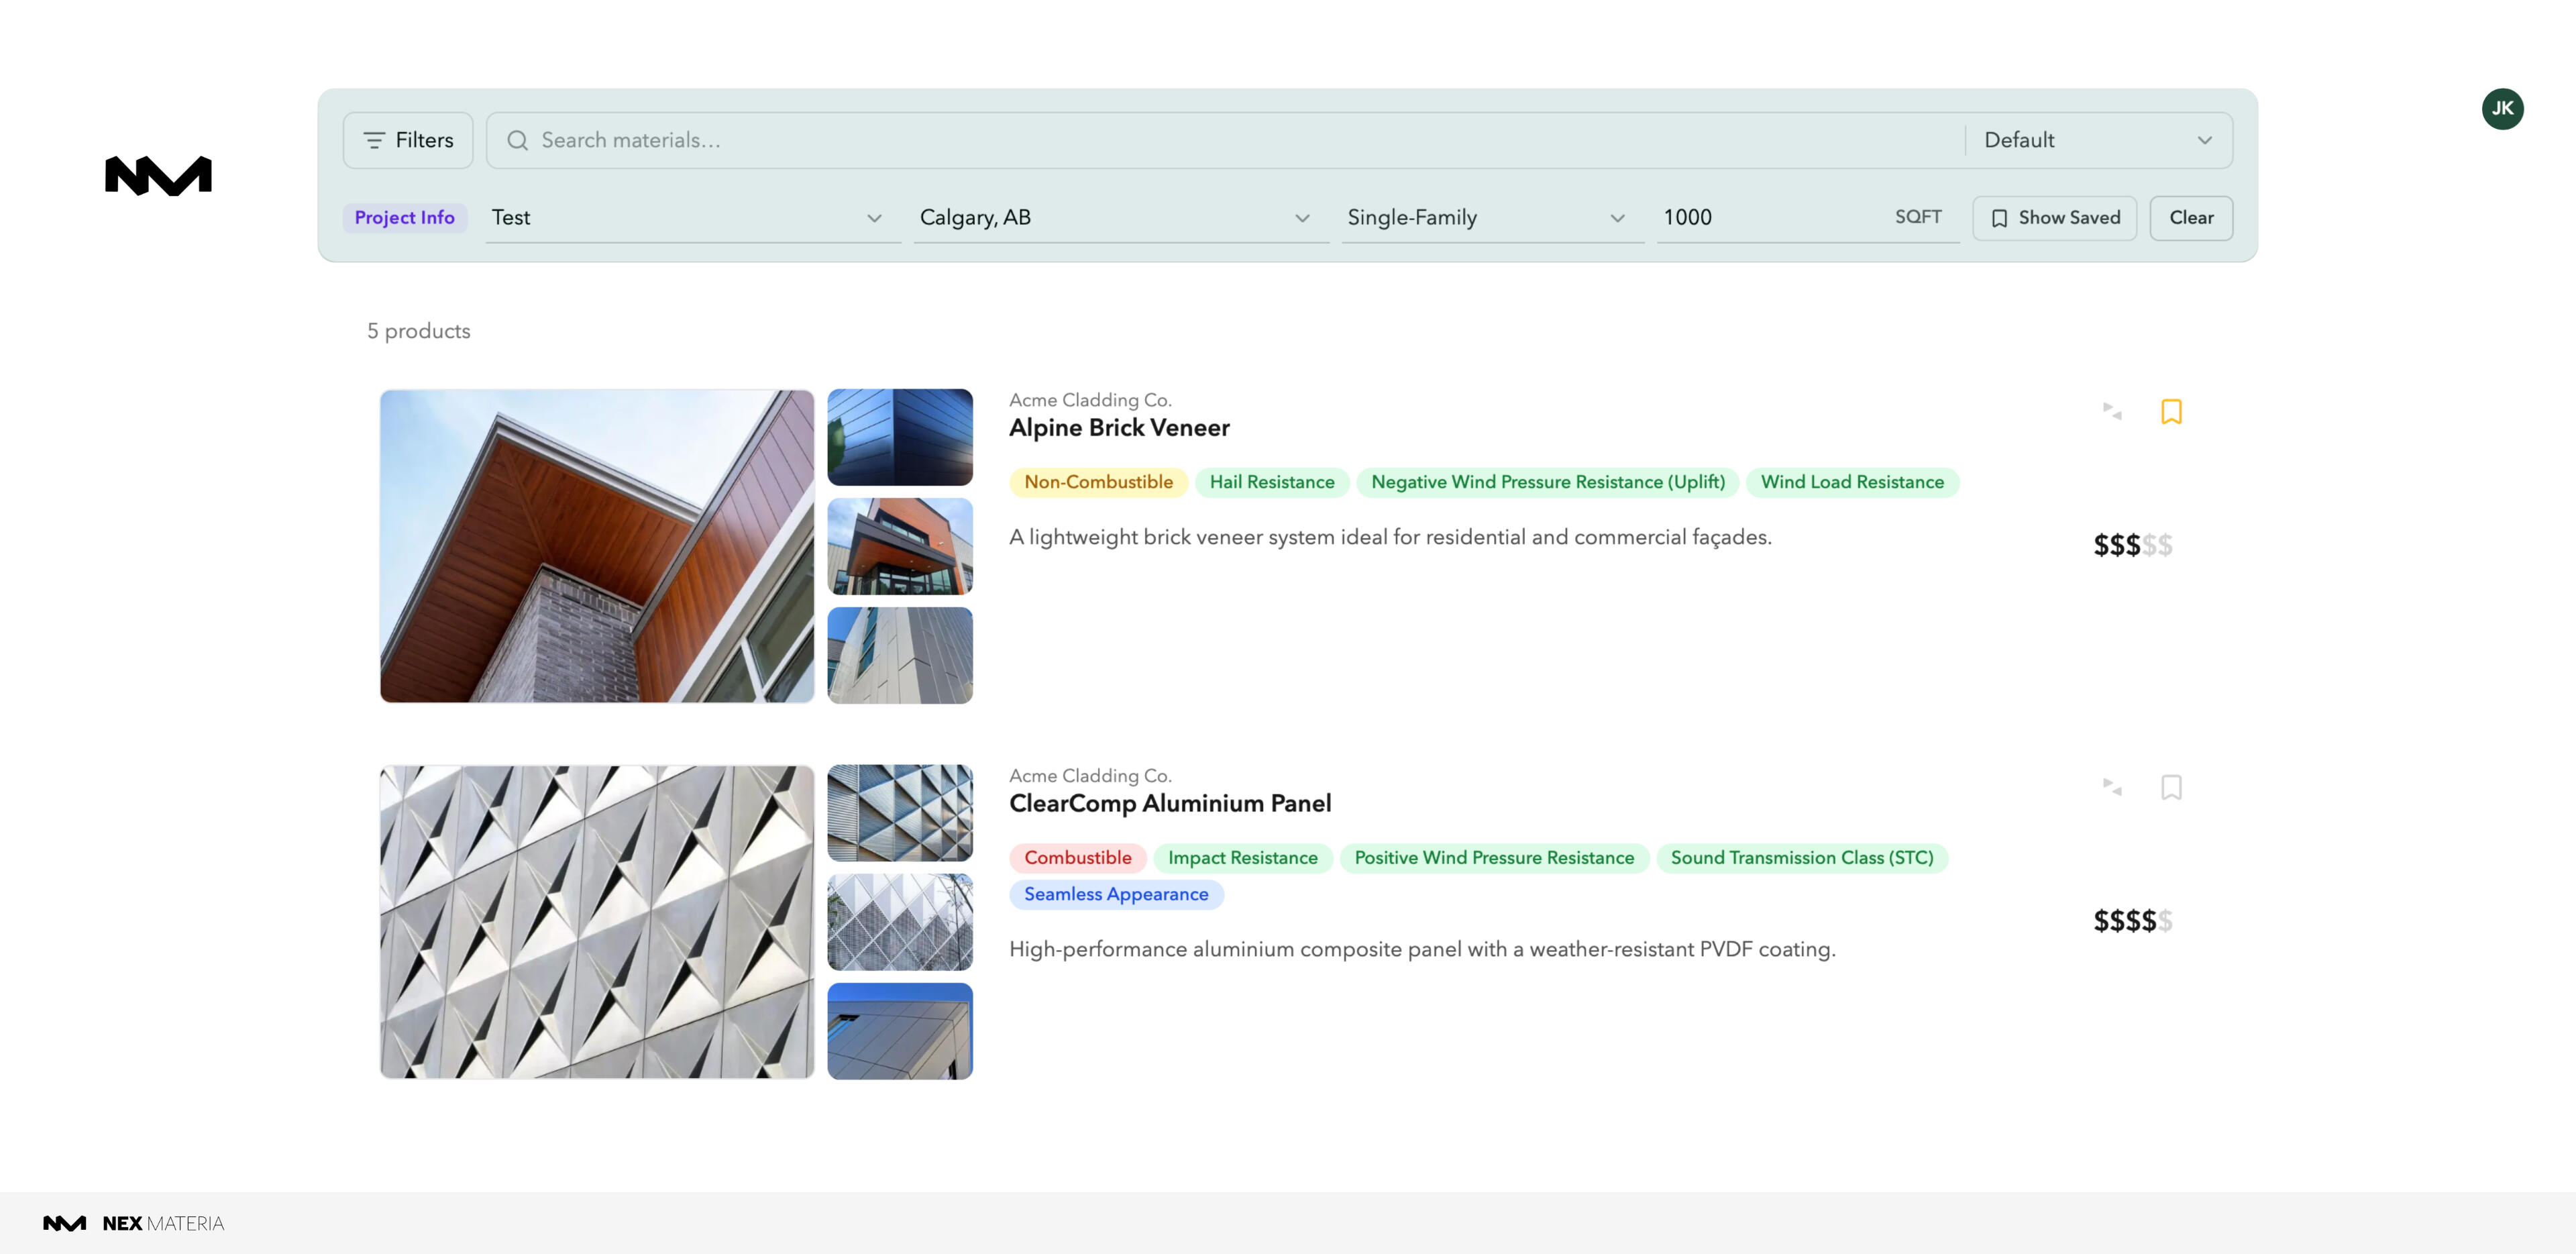Open the JK user avatar menu
This screenshot has height=1254, width=2576.
(2502, 109)
